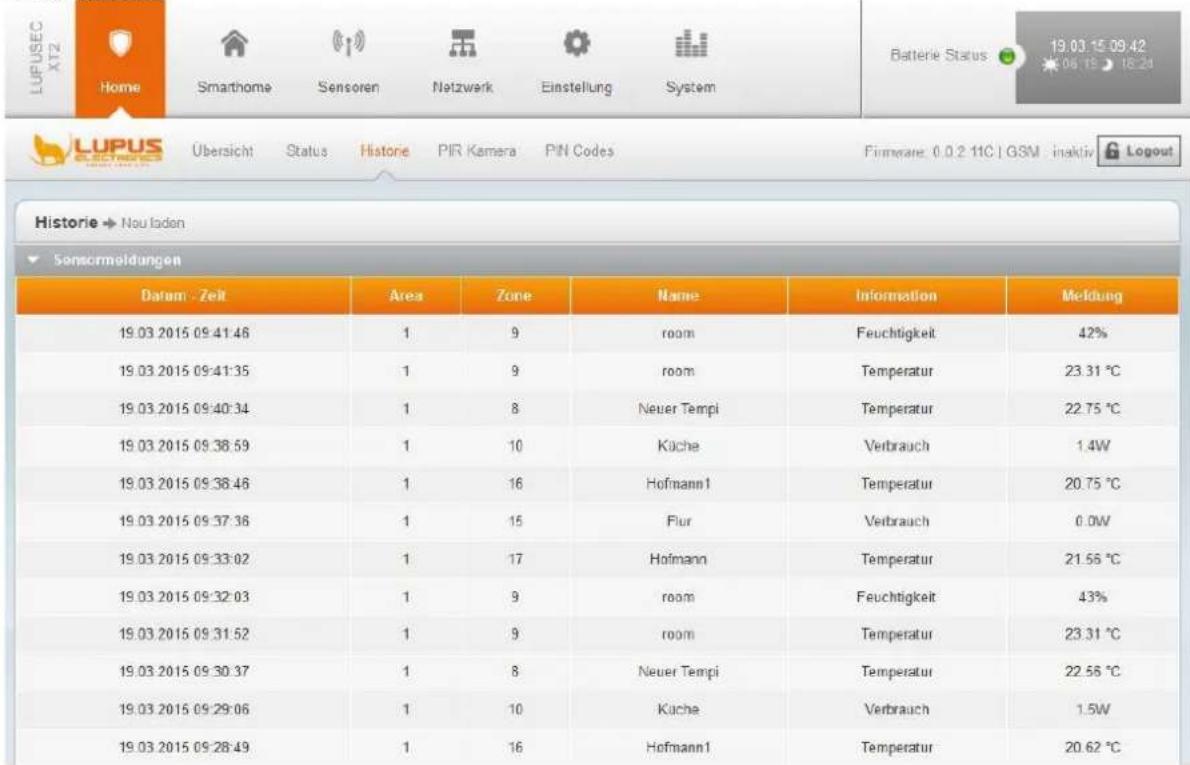
Task: Click the 21.56 °C Meldung value
Action: [x=1092, y=559]
